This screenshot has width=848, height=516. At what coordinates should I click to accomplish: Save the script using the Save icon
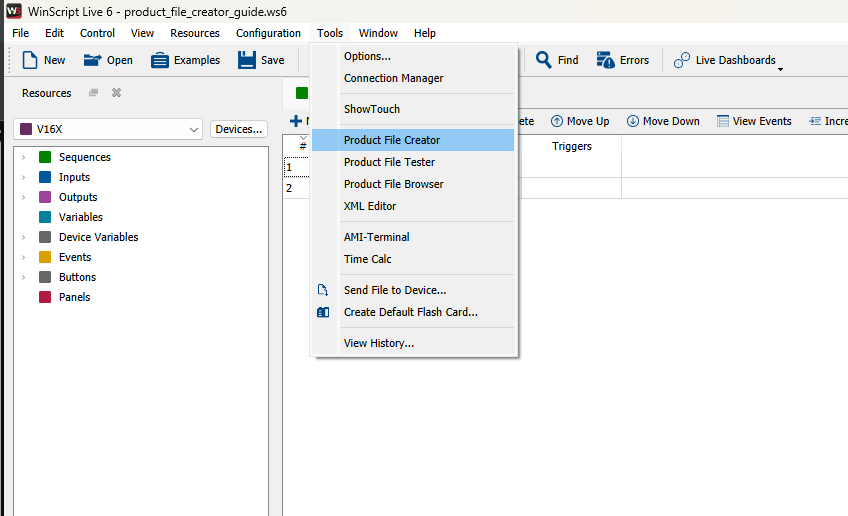(x=247, y=60)
